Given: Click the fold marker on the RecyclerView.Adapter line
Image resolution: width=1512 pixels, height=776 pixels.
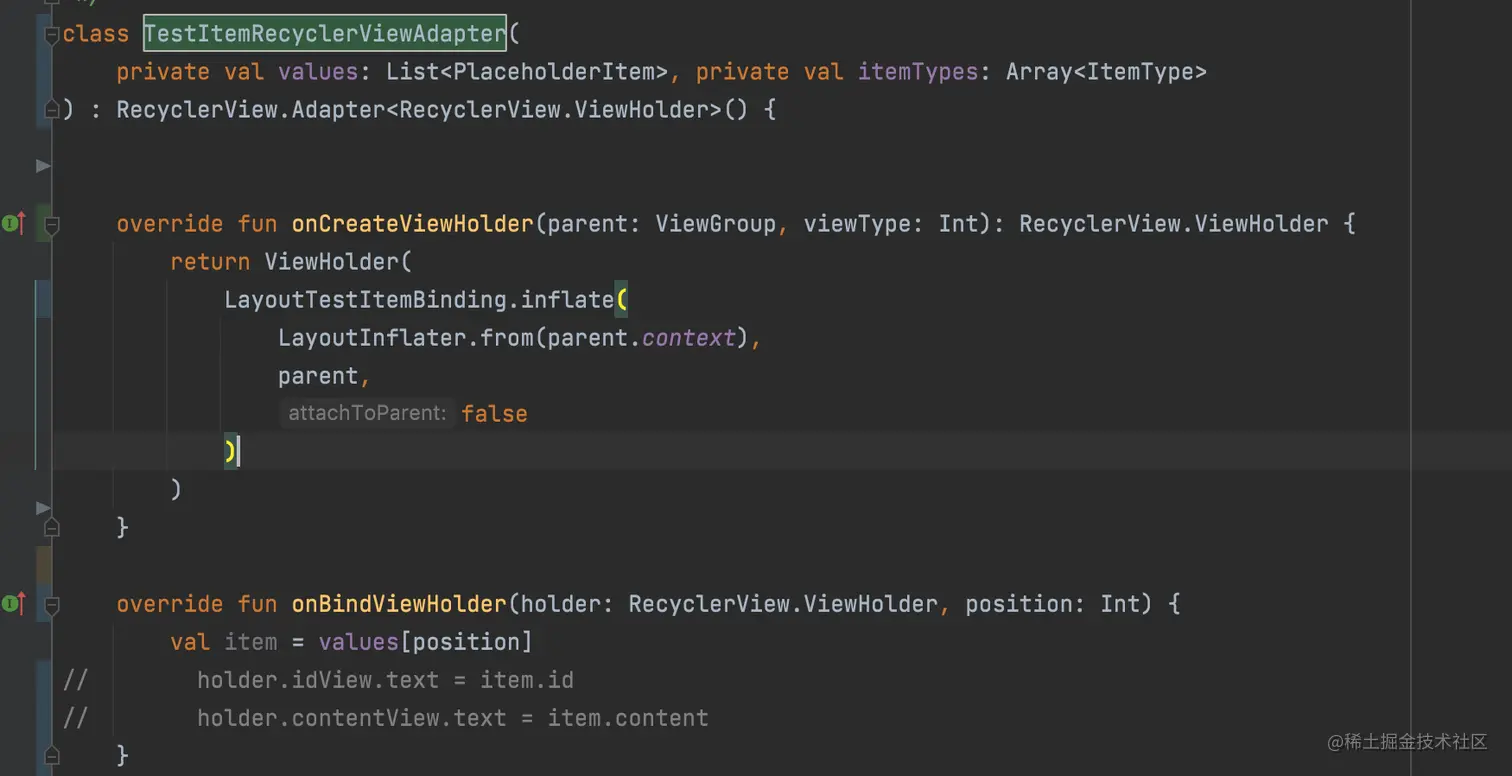Looking at the screenshot, I should [x=52, y=110].
